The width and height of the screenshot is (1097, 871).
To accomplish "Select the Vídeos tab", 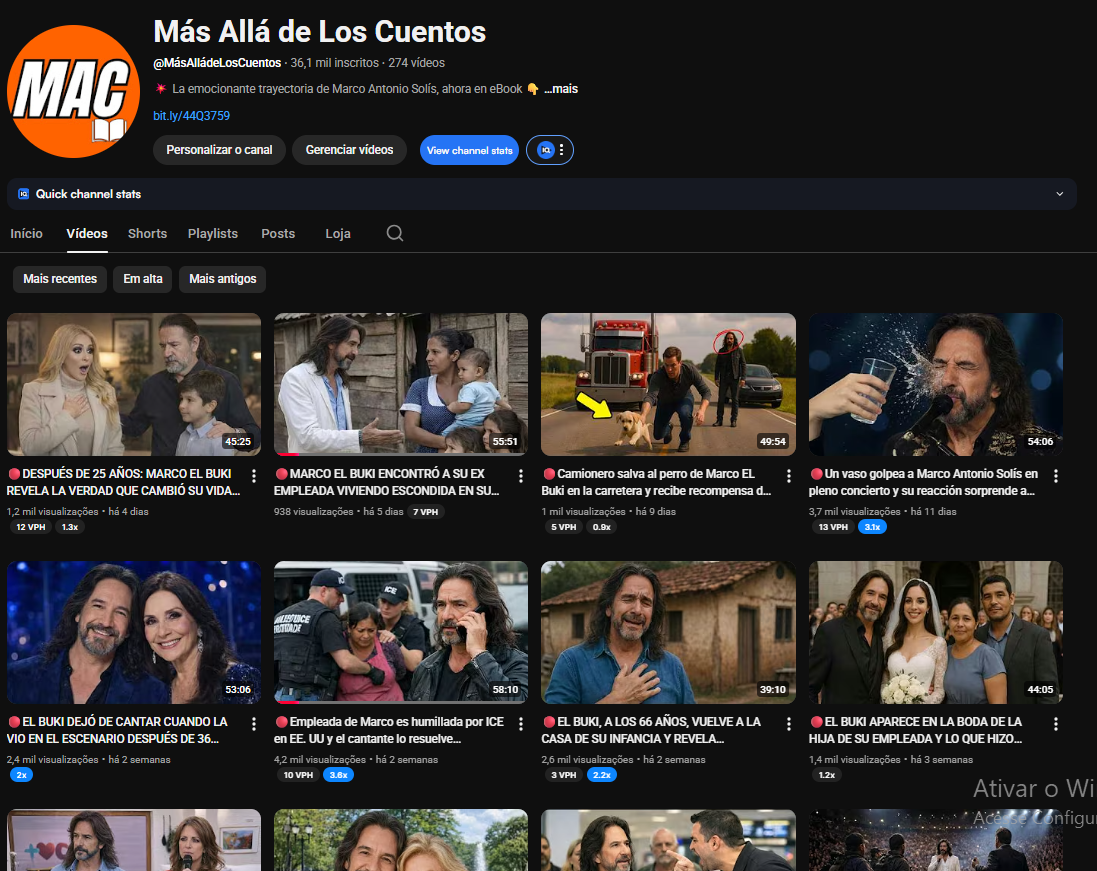I will (87, 234).
